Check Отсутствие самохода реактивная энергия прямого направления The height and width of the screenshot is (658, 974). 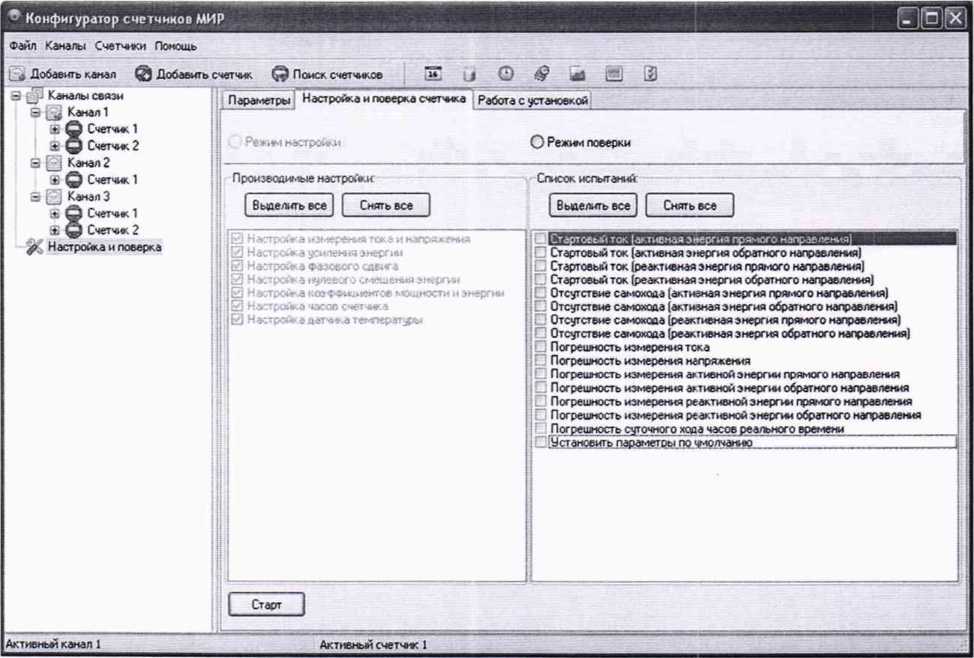540,320
